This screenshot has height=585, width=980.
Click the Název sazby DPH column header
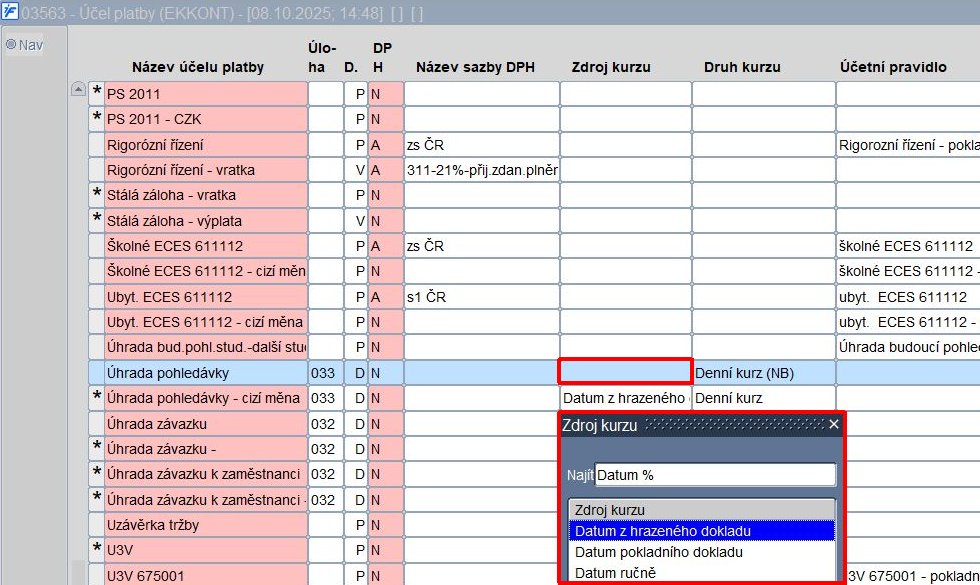pyautogui.click(x=476, y=67)
